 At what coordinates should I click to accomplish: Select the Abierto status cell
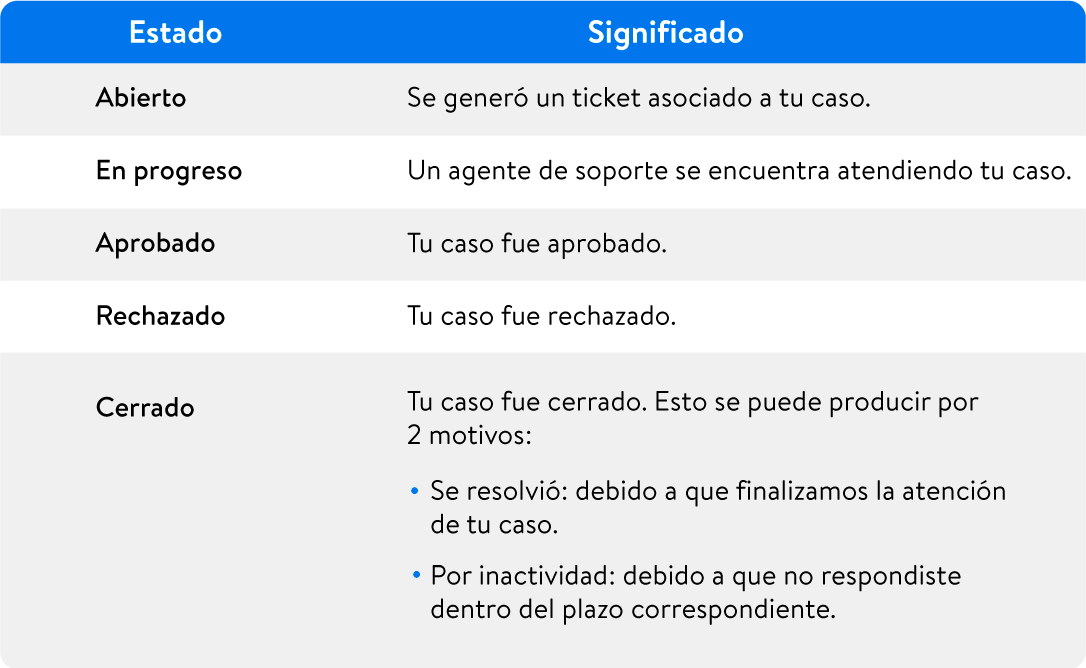141,98
